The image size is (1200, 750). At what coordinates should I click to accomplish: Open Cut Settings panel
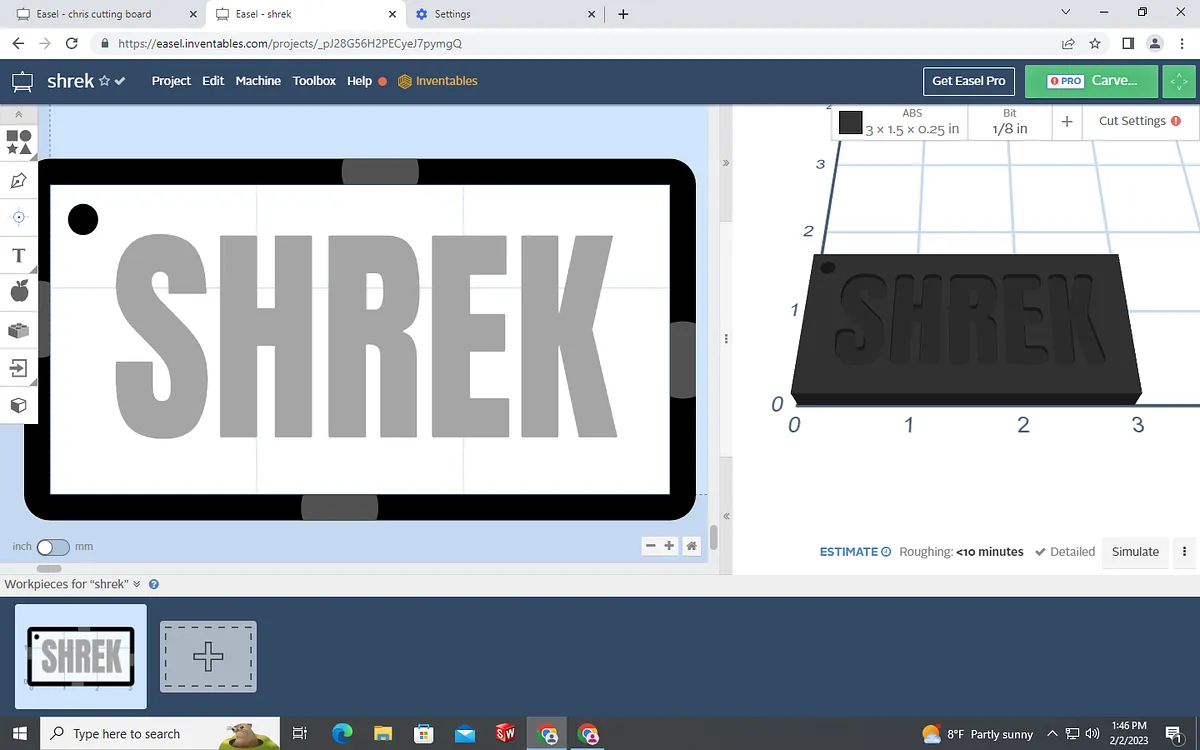[x=1139, y=121]
